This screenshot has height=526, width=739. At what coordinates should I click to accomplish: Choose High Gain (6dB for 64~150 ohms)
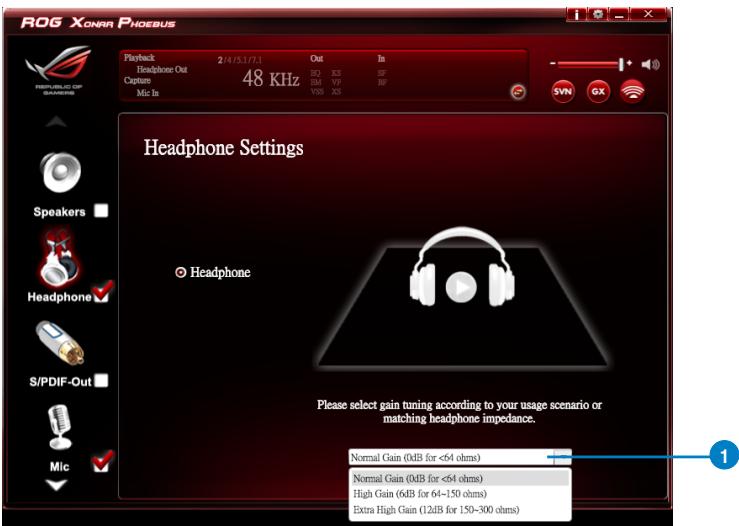pyautogui.click(x=460, y=494)
